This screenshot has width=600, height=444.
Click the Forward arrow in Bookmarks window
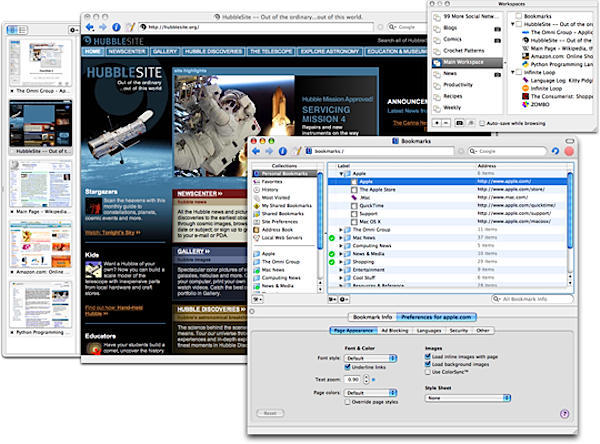point(268,150)
